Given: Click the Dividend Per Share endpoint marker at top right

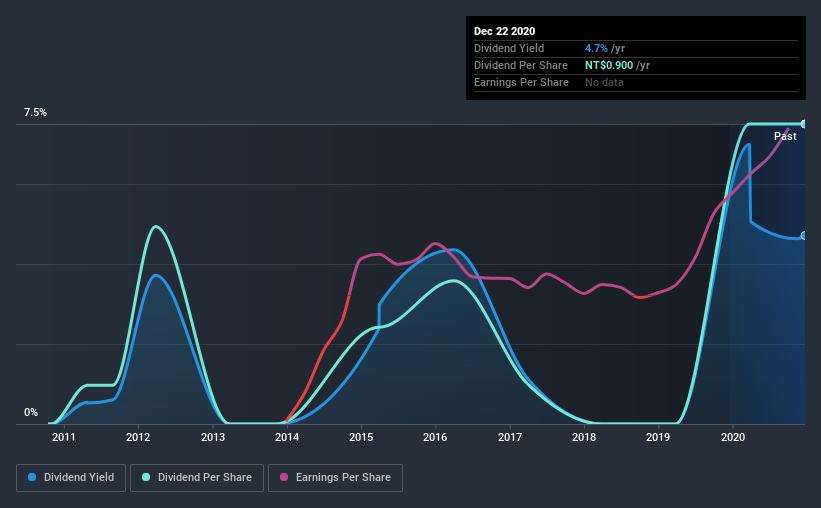Looking at the screenshot, I should click(x=804, y=124).
